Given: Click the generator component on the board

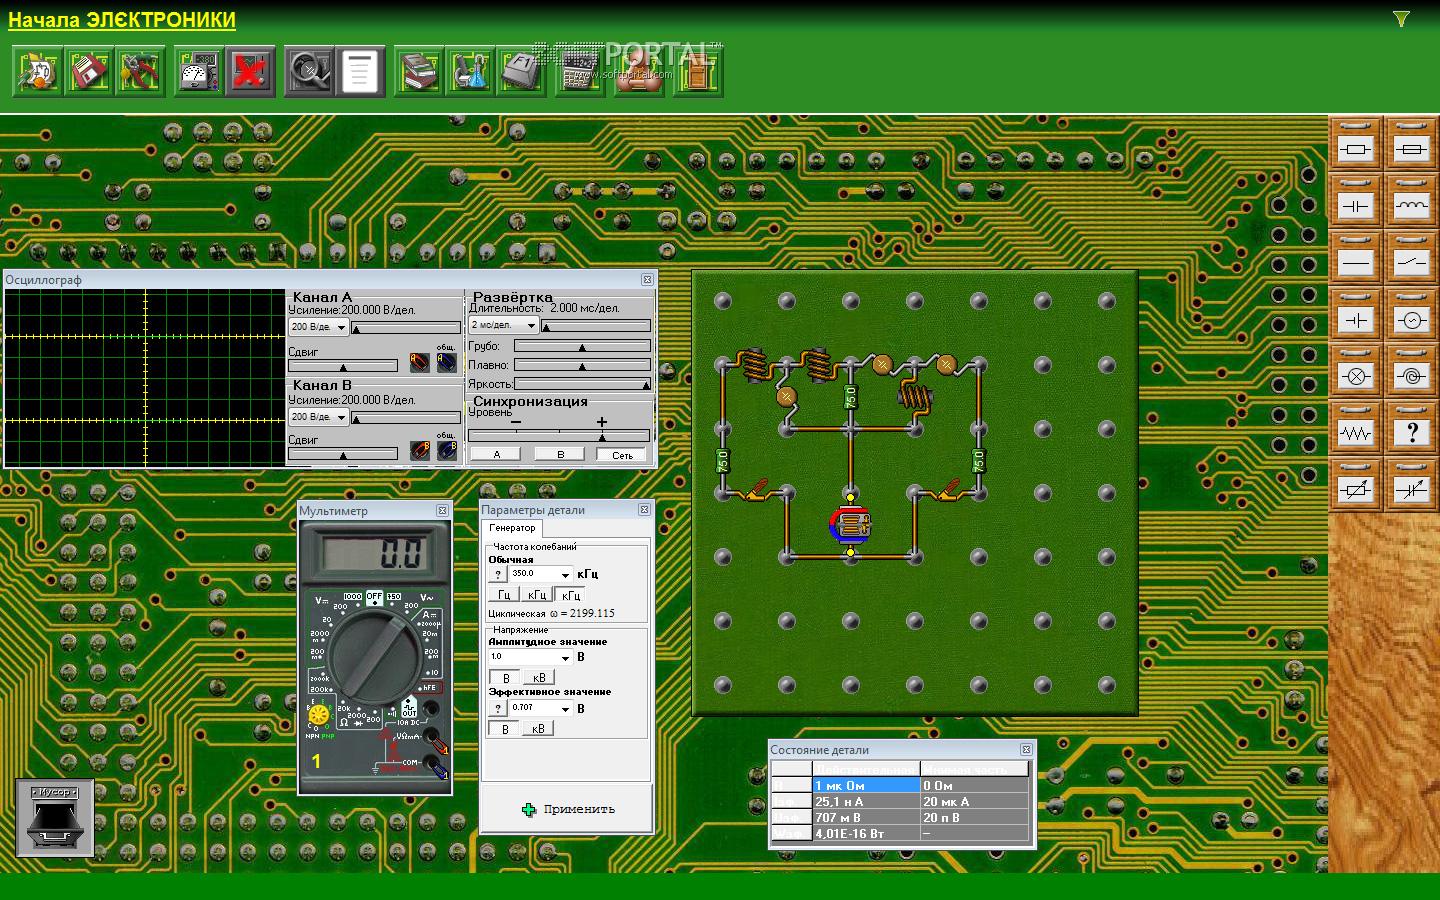Looking at the screenshot, I should (x=851, y=524).
